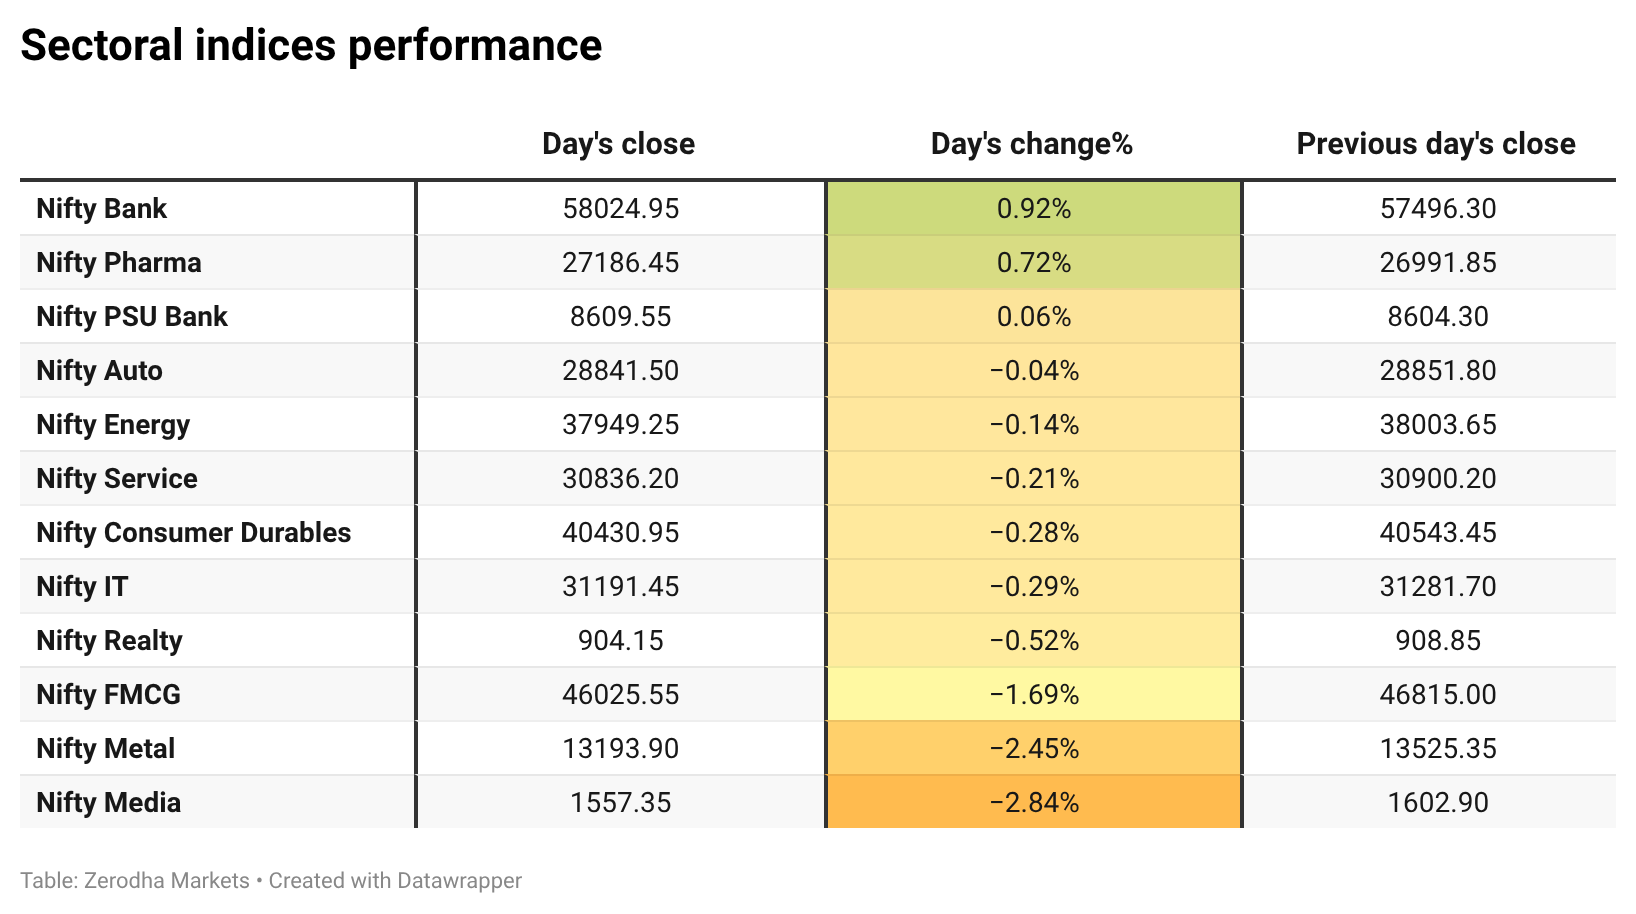Select the Nifty PSU Bank row label

click(132, 316)
